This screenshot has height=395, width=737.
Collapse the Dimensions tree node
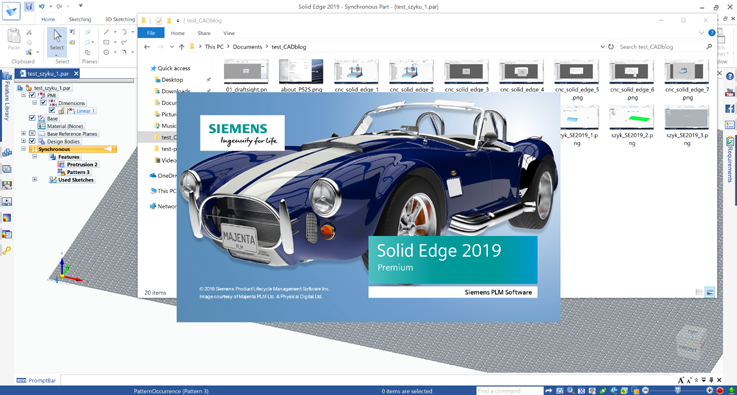pos(34,103)
